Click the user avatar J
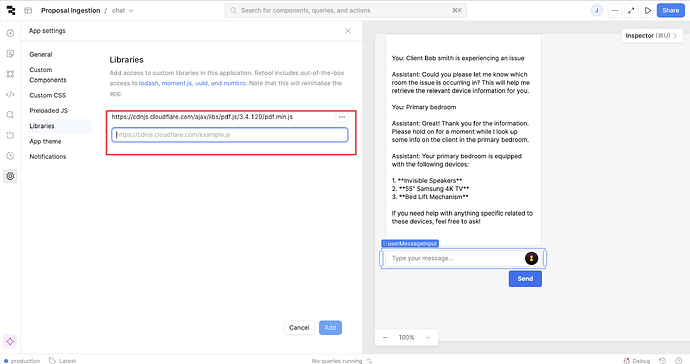690x364 pixels. (x=596, y=10)
